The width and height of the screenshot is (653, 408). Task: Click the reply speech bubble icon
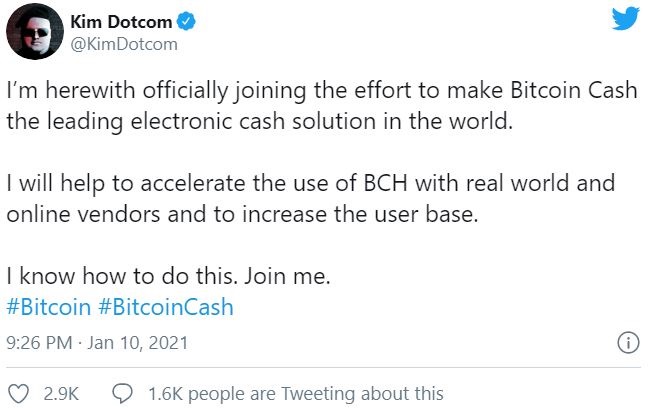pyautogui.click(x=122, y=393)
